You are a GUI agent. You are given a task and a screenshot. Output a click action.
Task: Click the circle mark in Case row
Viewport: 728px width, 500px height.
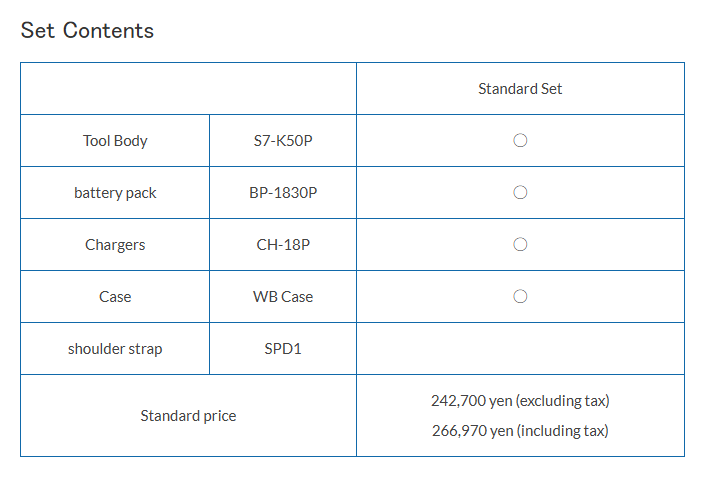(x=520, y=296)
